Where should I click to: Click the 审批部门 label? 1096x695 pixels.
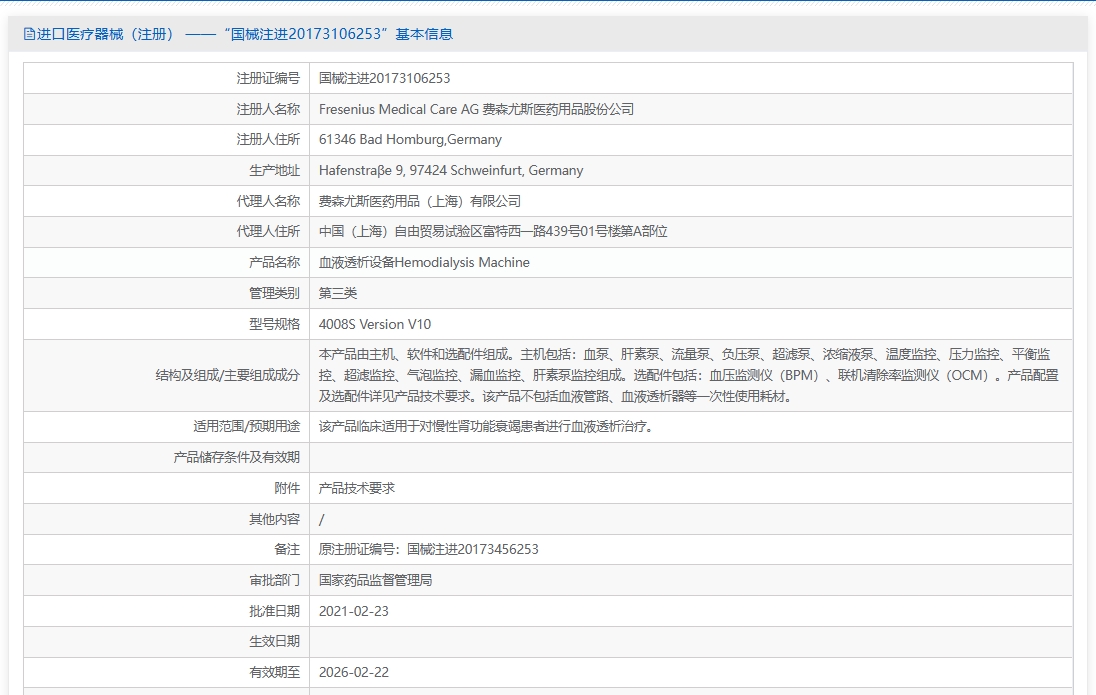click(274, 580)
